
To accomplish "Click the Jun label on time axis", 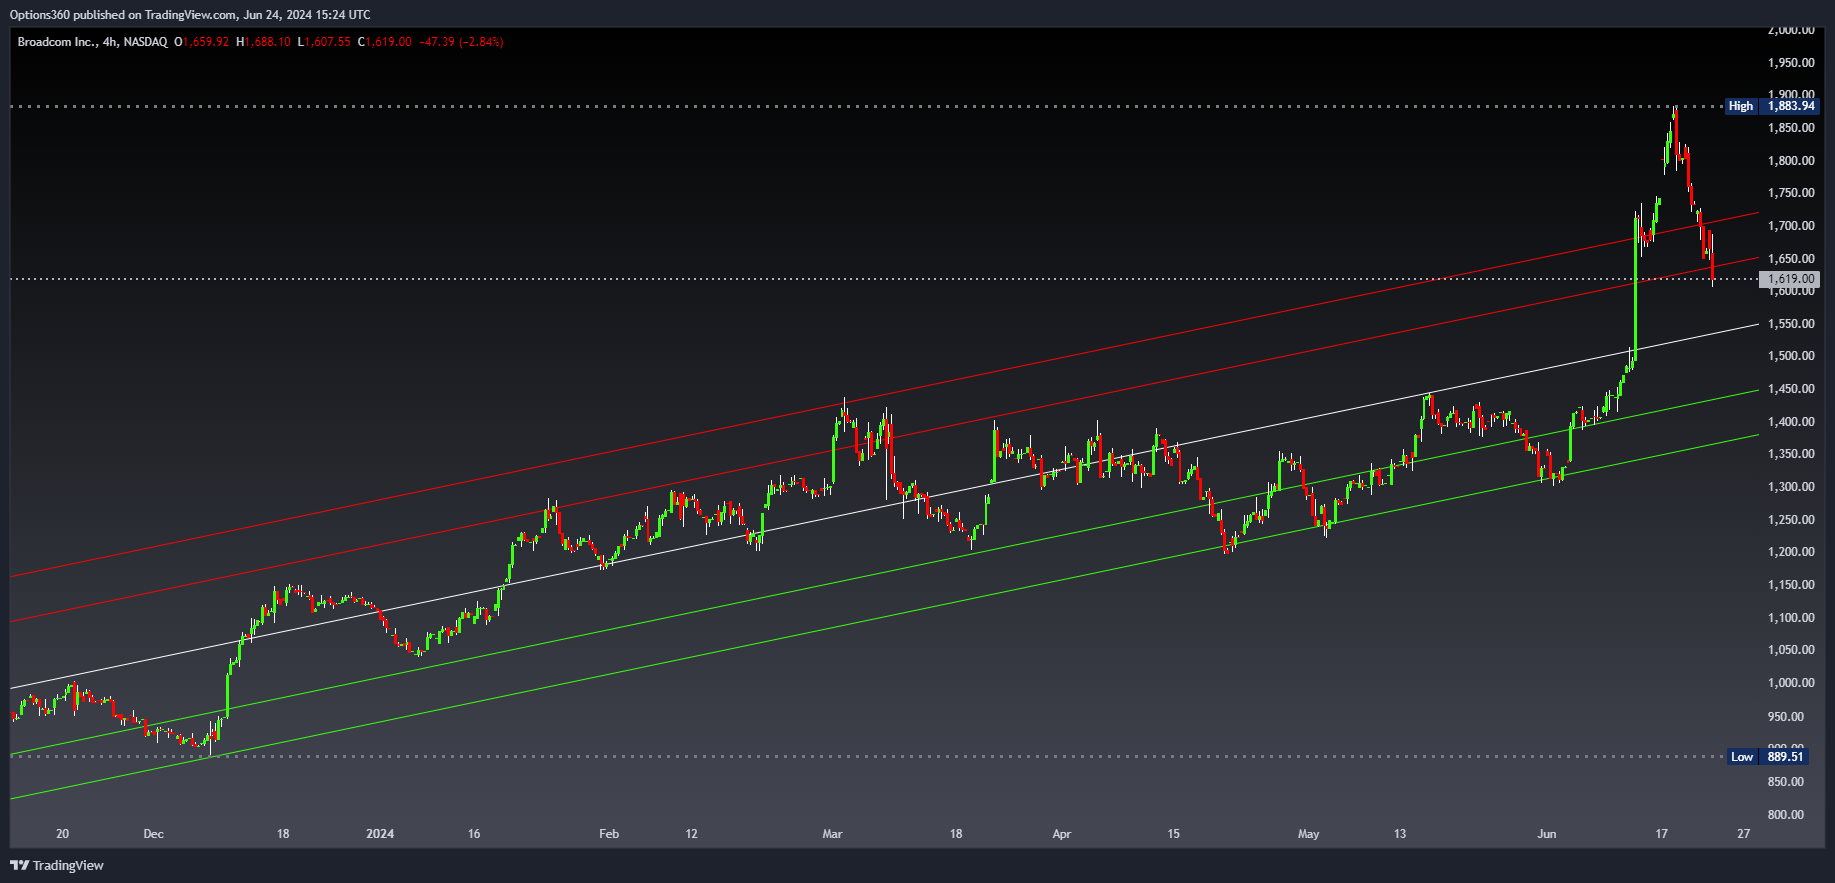I will [x=1547, y=834].
